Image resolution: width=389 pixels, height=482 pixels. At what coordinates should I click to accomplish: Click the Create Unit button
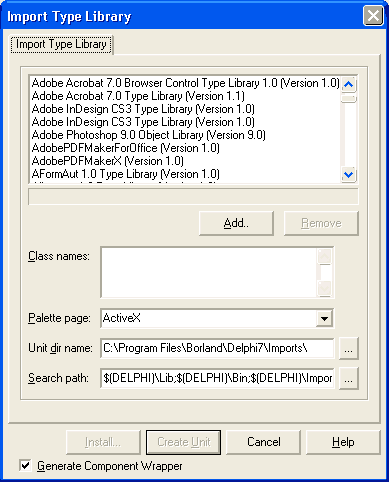(x=184, y=442)
